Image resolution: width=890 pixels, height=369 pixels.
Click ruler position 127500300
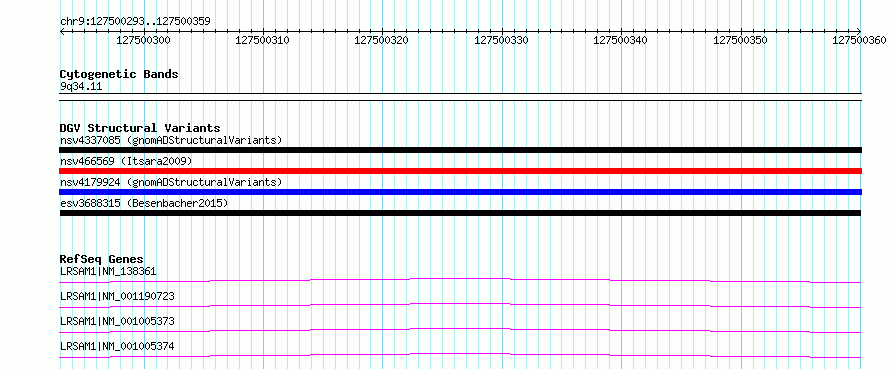143,40
